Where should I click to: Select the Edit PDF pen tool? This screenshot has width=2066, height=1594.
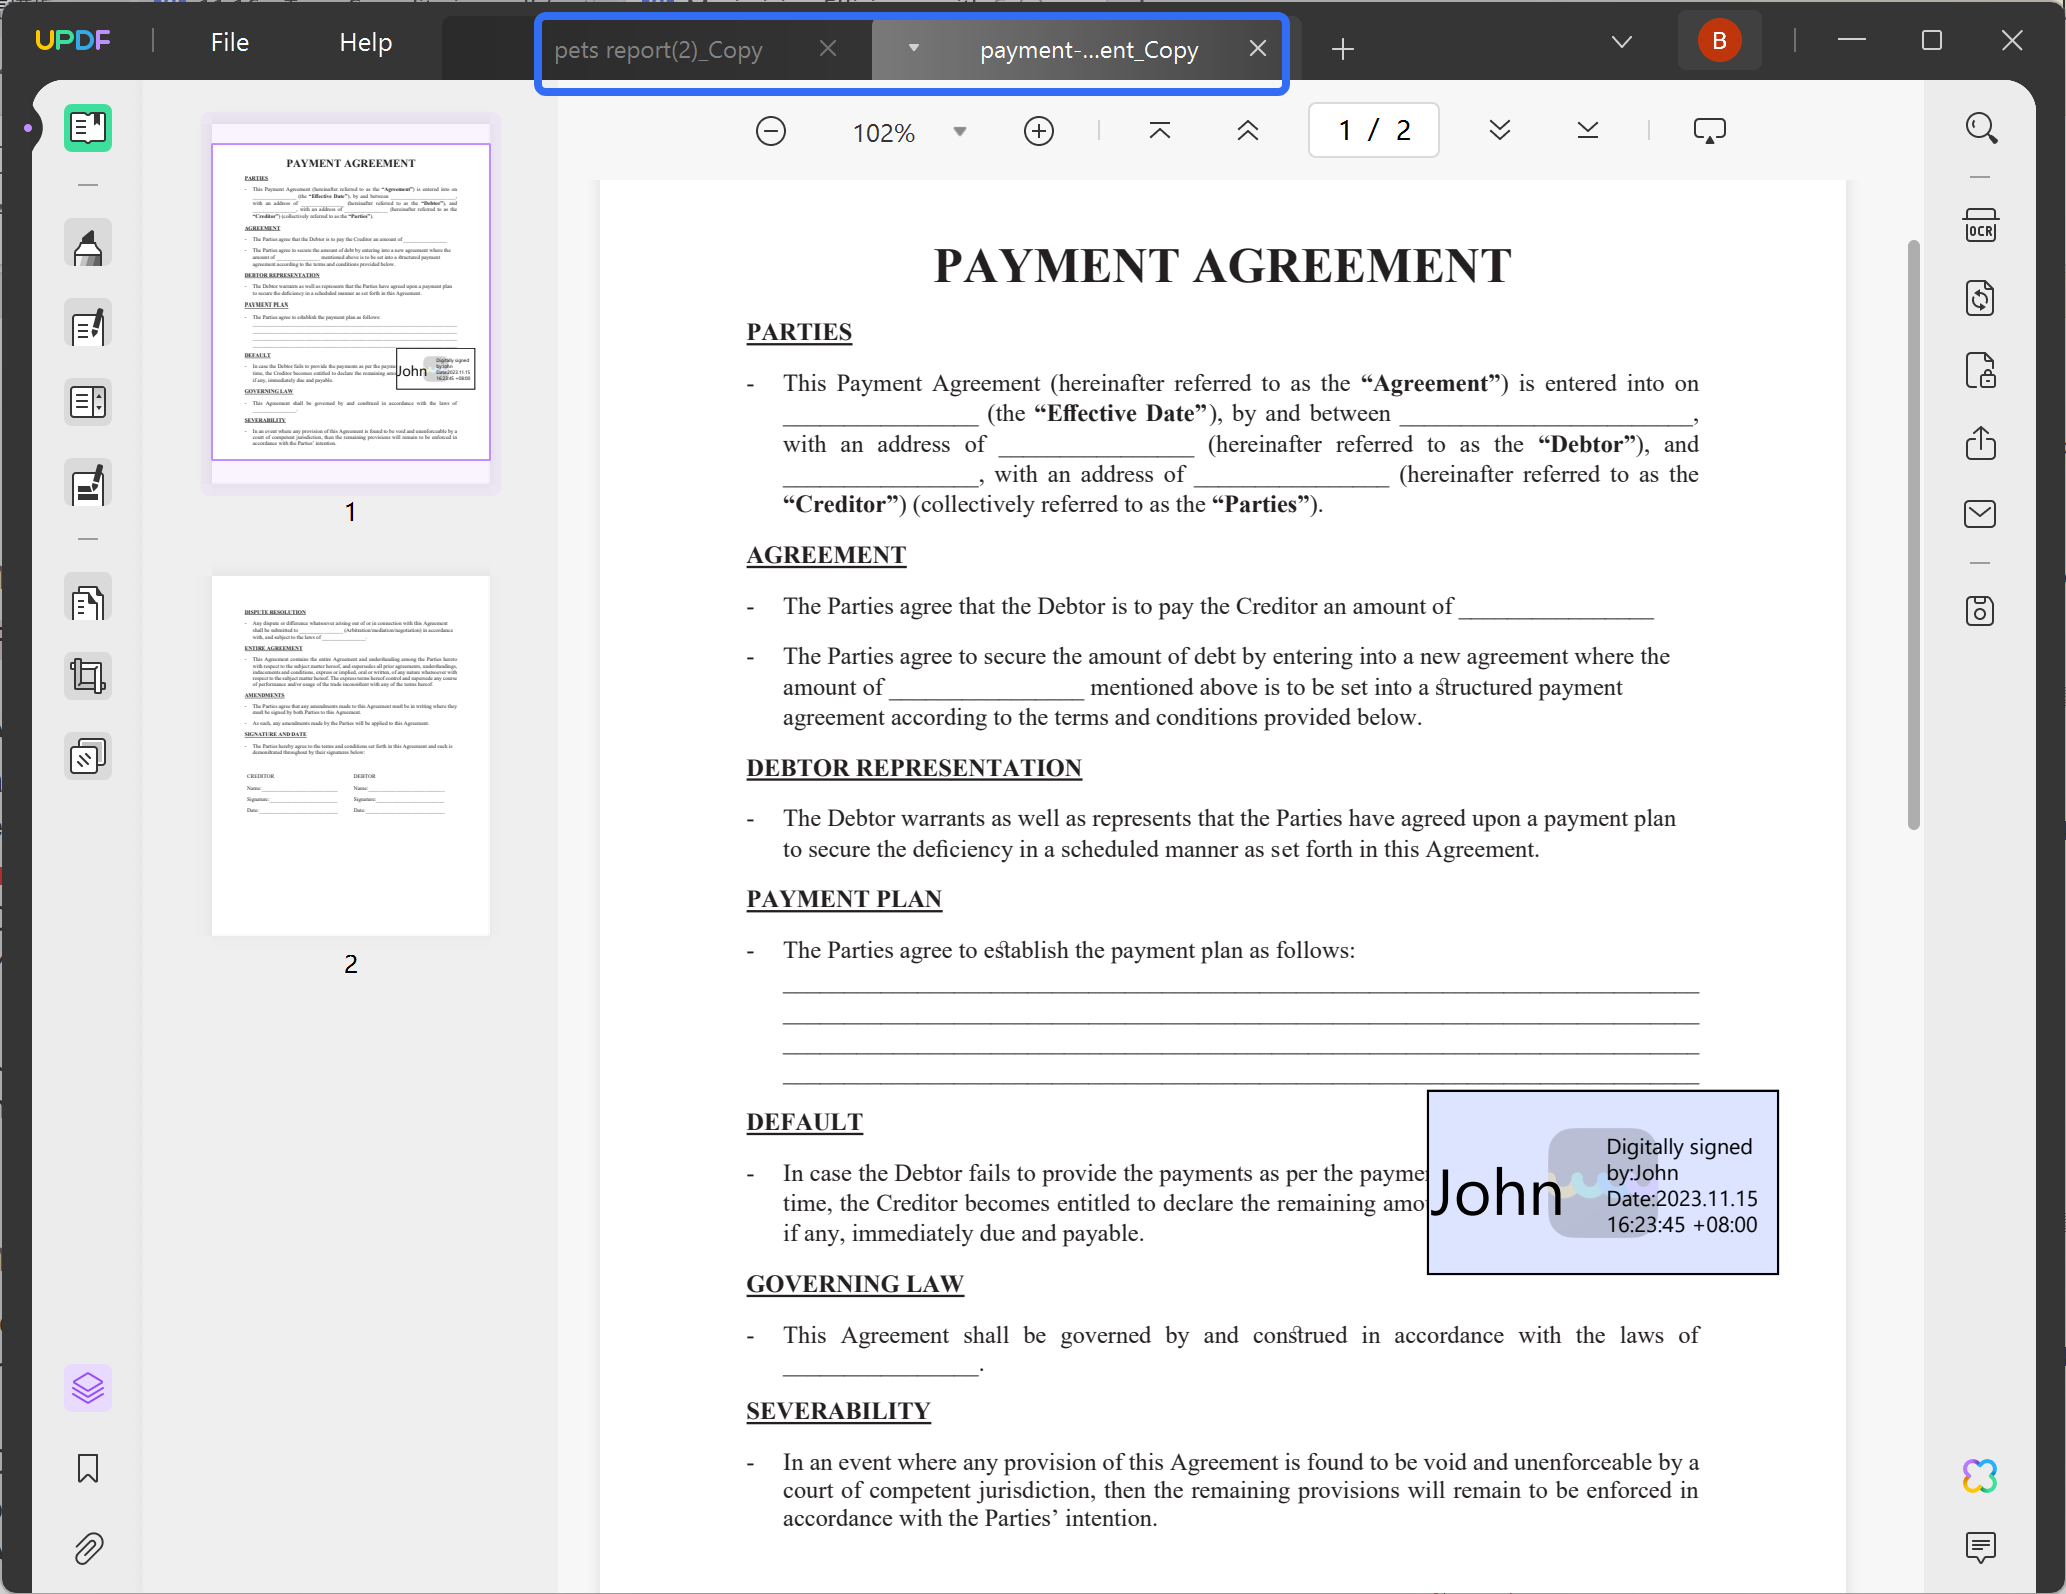pyautogui.click(x=88, y=324)
